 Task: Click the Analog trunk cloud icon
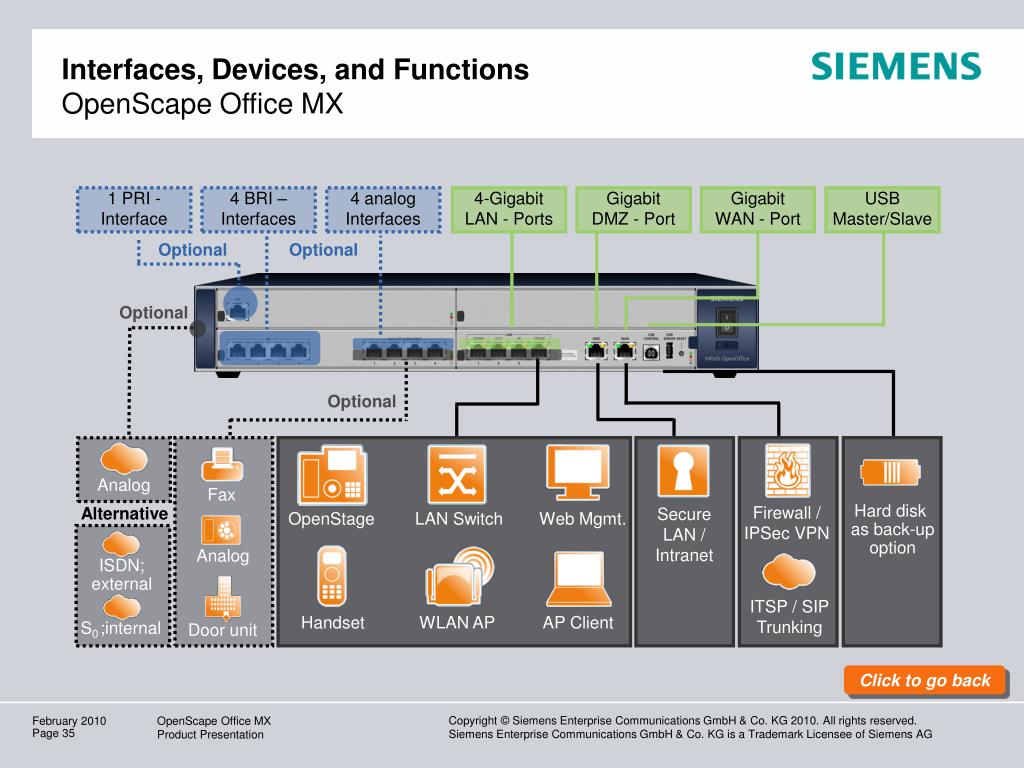coord(123,459)
